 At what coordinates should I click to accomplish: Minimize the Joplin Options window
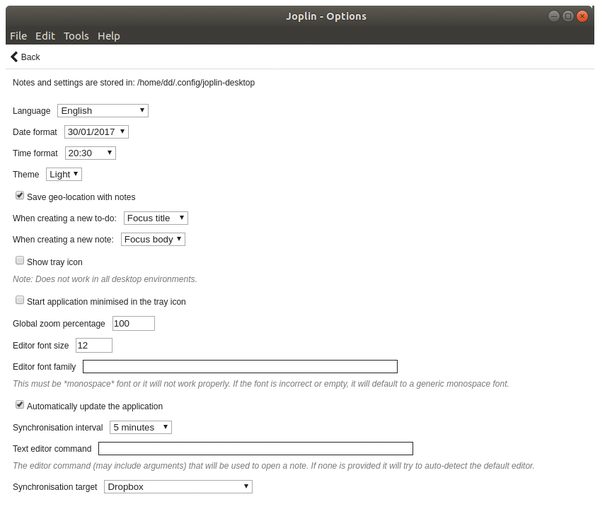pyautogui.click(x=554, y=16)
